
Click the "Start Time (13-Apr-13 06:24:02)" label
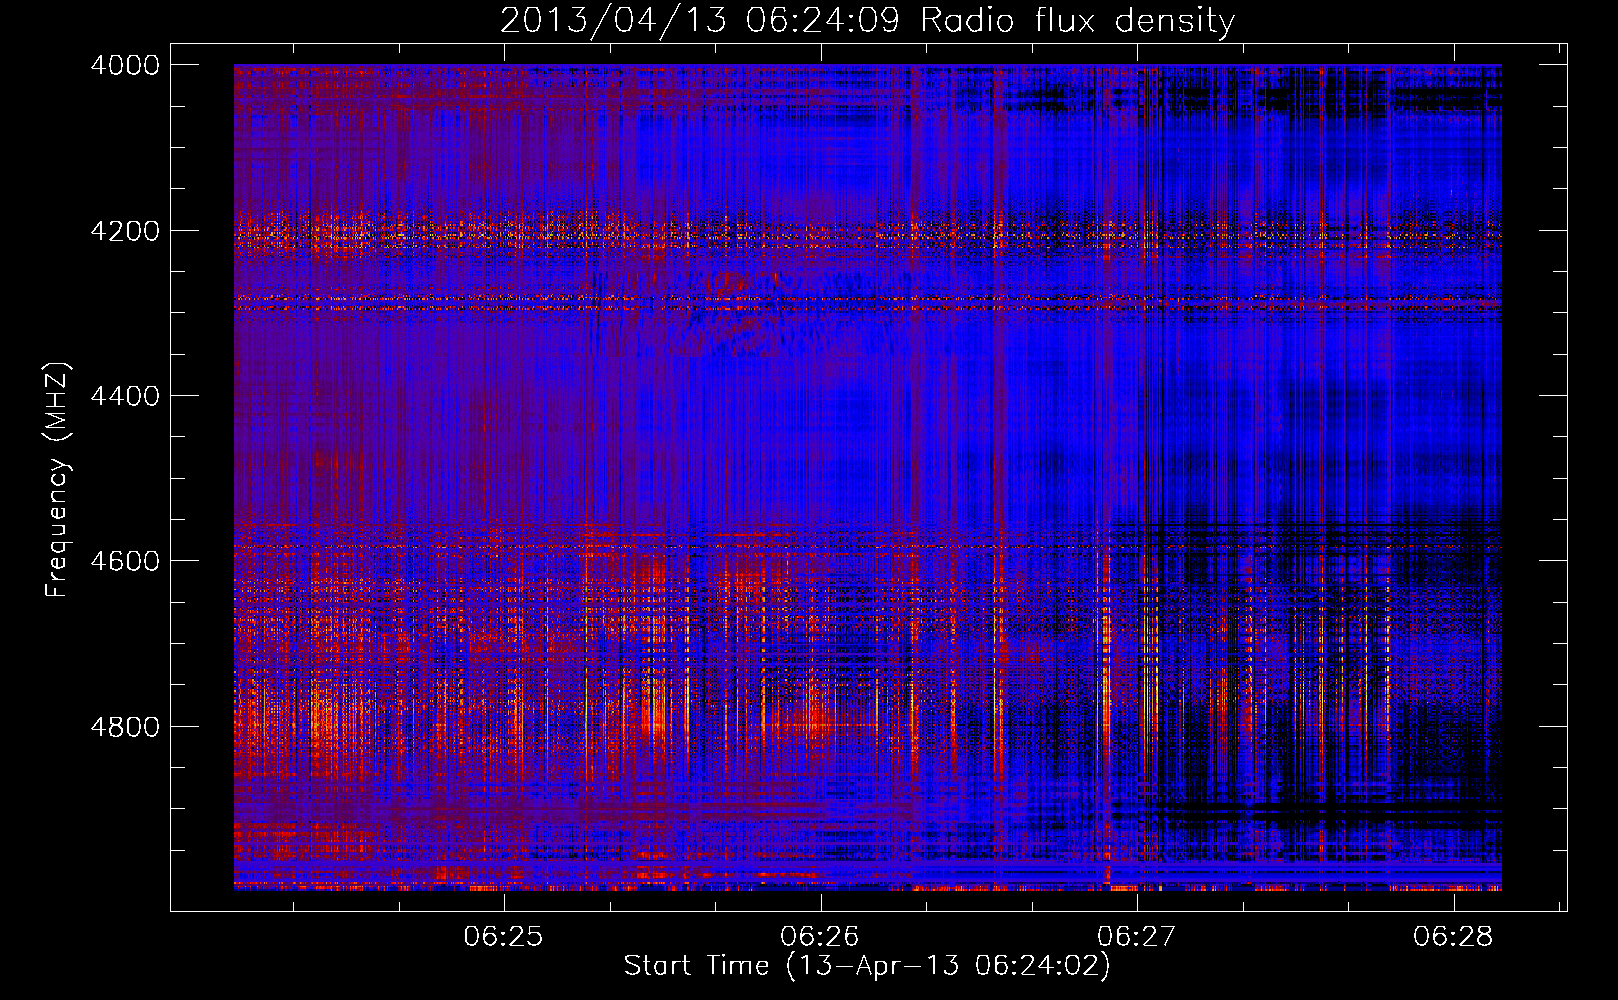(867, 966)
